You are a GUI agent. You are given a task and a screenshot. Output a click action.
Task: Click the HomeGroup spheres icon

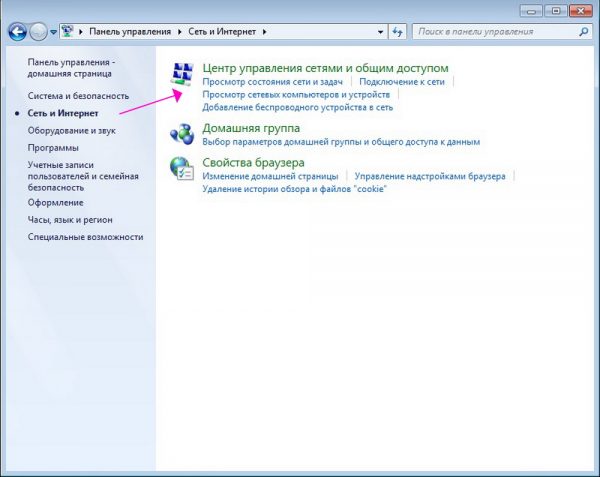pyautogui.click(x=182, y=134)
